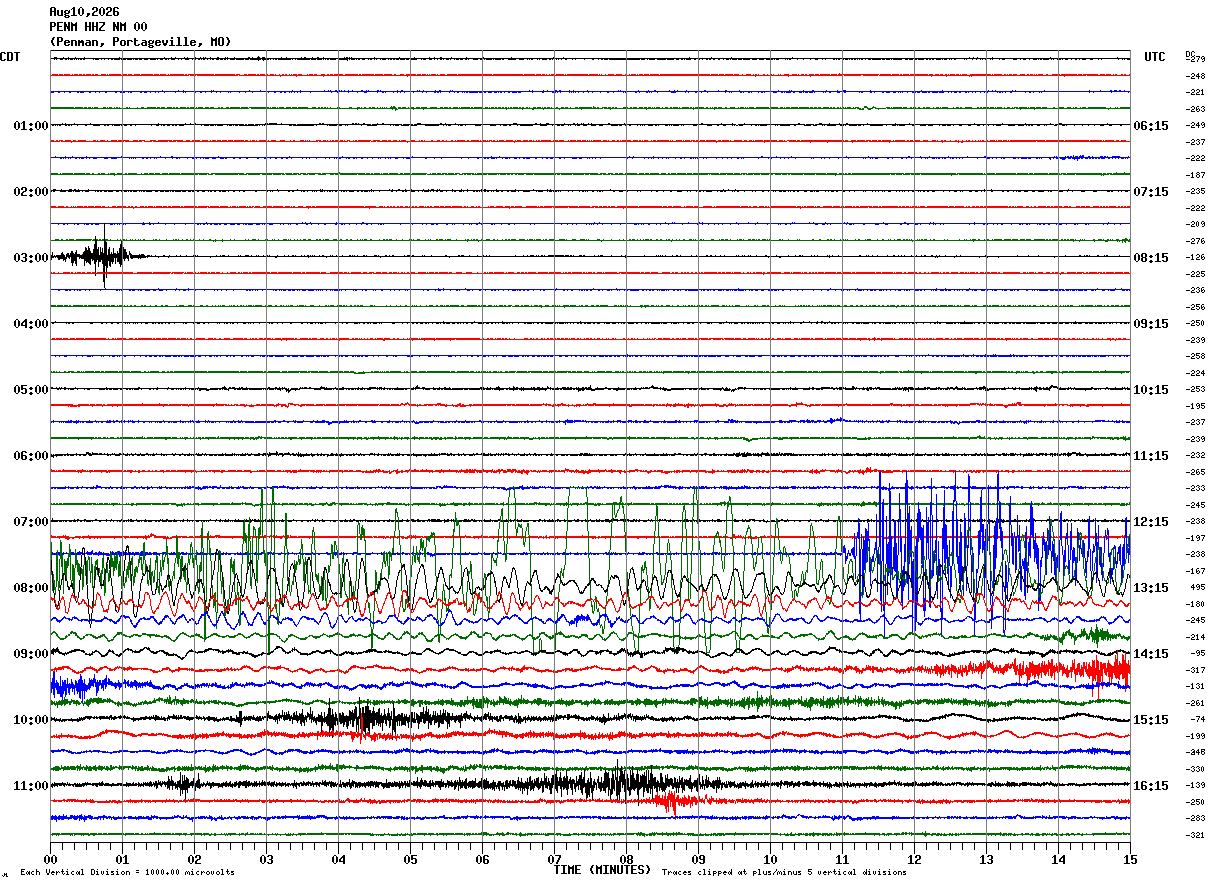
Task: Click the '15:15' UTC time label
Action: click(1150, 720)
